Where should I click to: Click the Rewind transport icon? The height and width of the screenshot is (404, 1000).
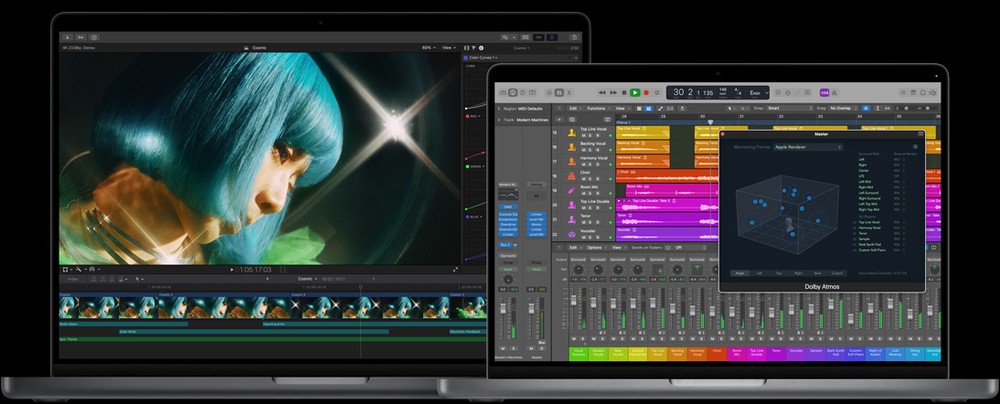point(600,92)
